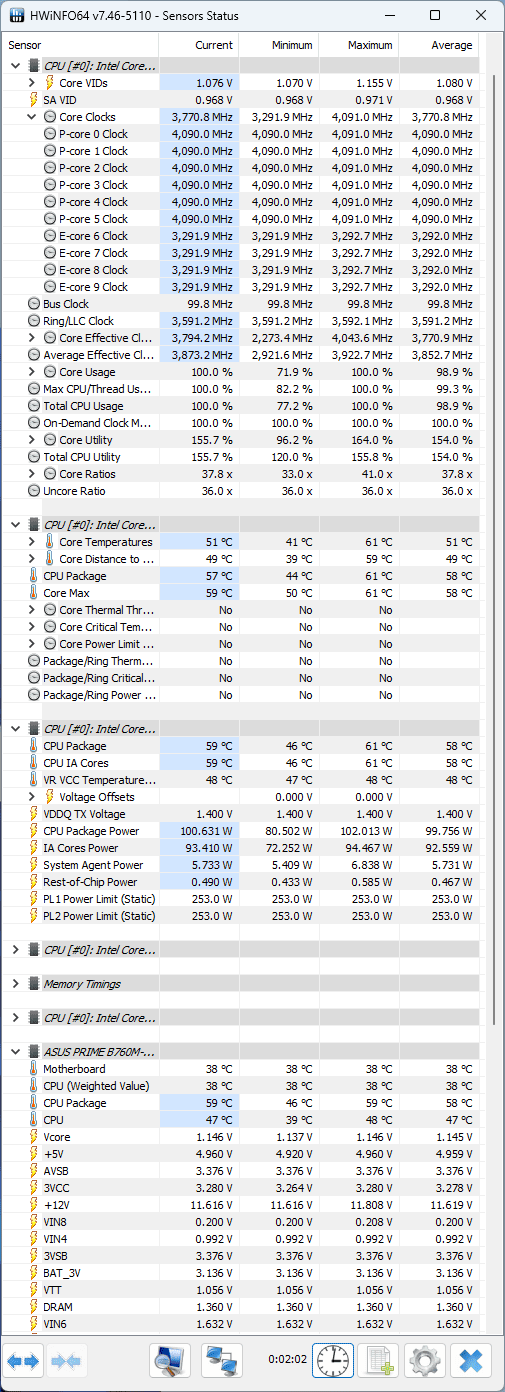Expand the Core VIDs row

click(x=32, y=83)
